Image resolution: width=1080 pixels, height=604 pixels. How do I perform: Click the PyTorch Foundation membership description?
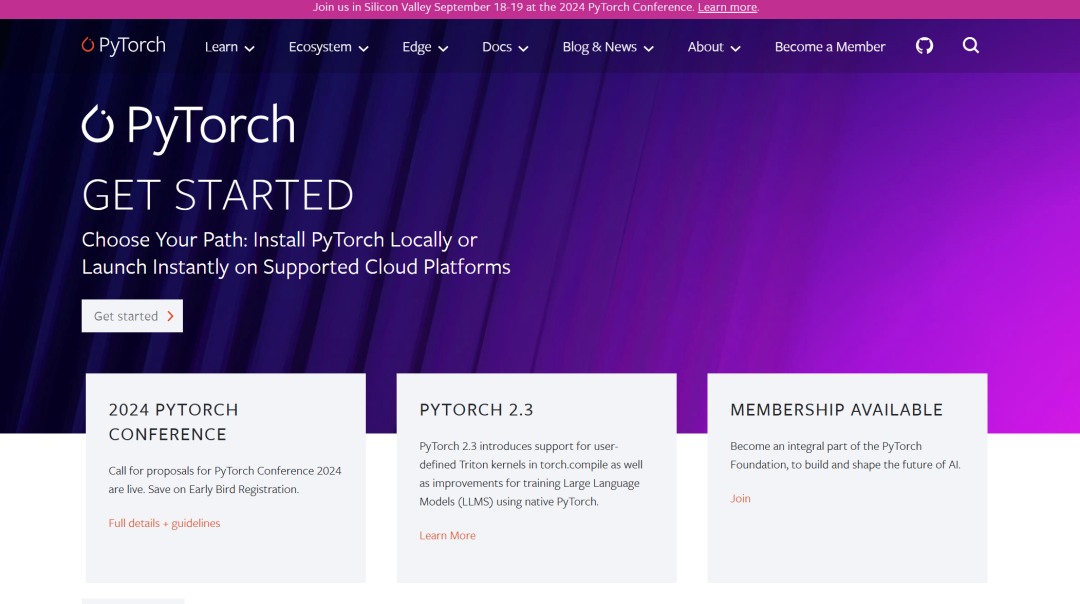coord(845,455)
